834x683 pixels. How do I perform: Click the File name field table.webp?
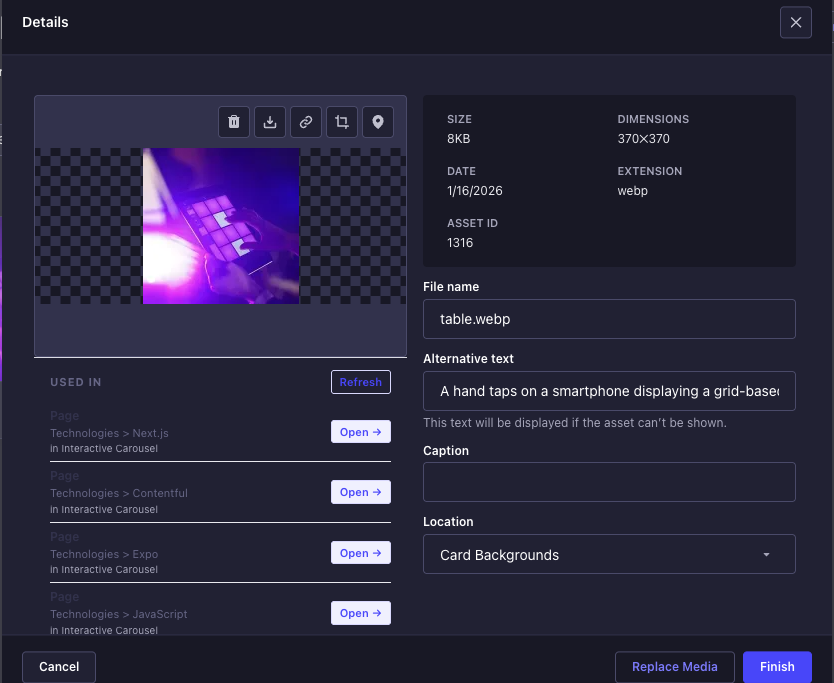pyautogui.click(x=609, y=319)
